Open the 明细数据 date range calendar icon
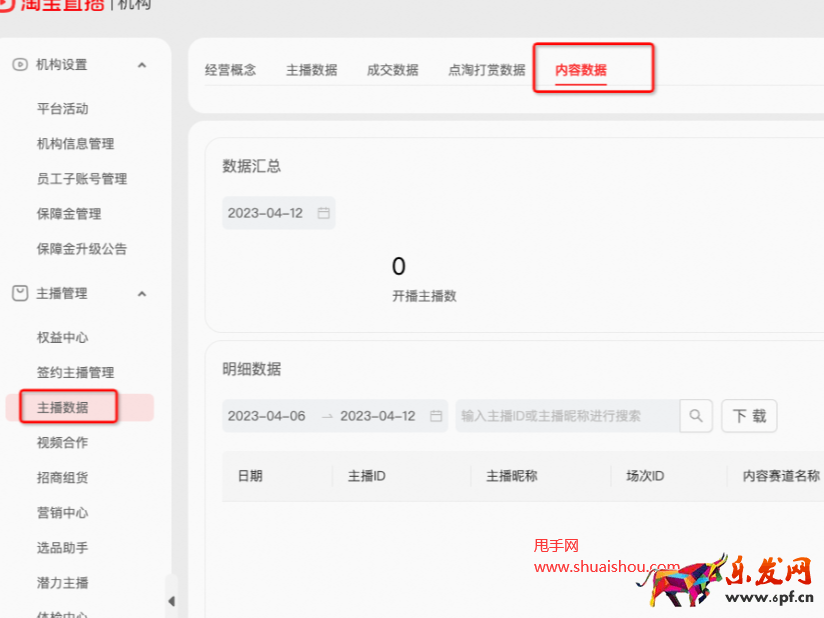 click(x=435, y=415)
